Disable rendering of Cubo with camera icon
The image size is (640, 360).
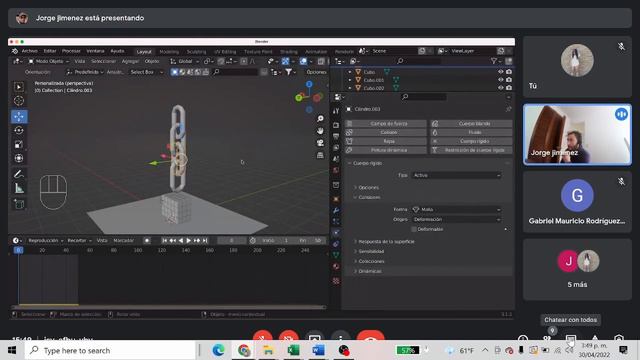click(x=509, y=72)
